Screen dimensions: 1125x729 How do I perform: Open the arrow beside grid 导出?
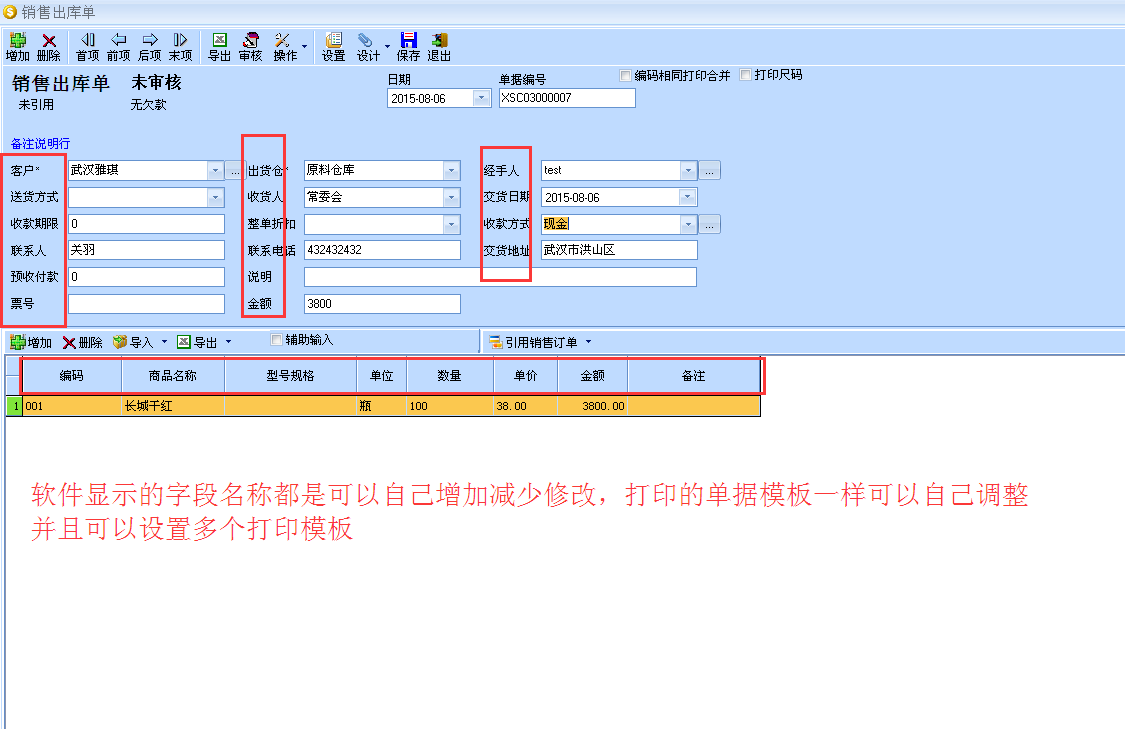point(228,342)
